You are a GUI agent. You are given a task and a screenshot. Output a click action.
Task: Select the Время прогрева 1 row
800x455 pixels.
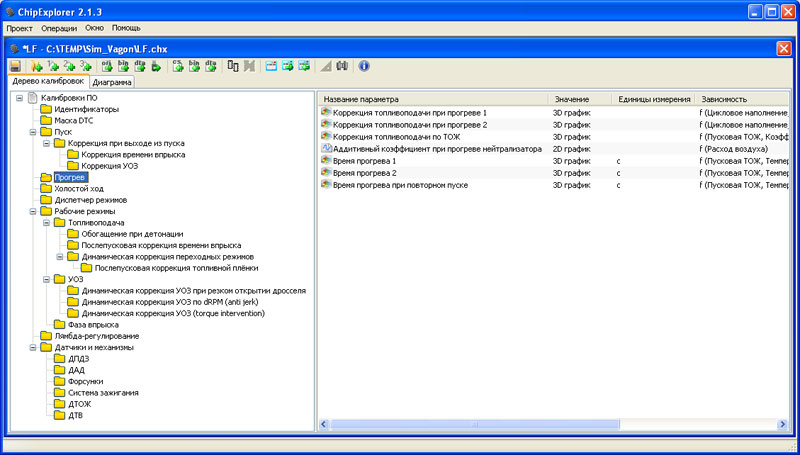pos(364,161)
